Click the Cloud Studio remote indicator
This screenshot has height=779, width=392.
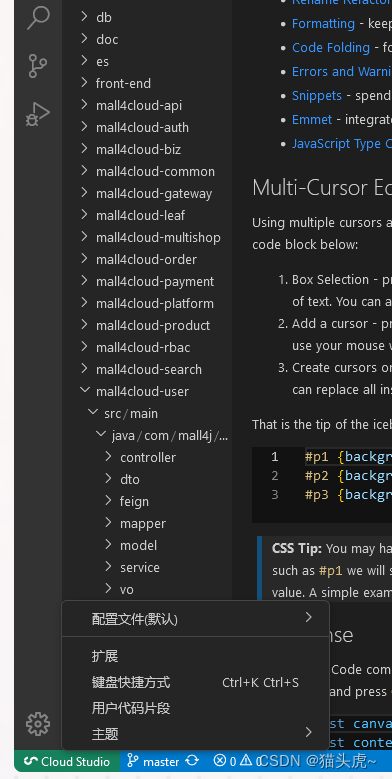click(67, 761)
